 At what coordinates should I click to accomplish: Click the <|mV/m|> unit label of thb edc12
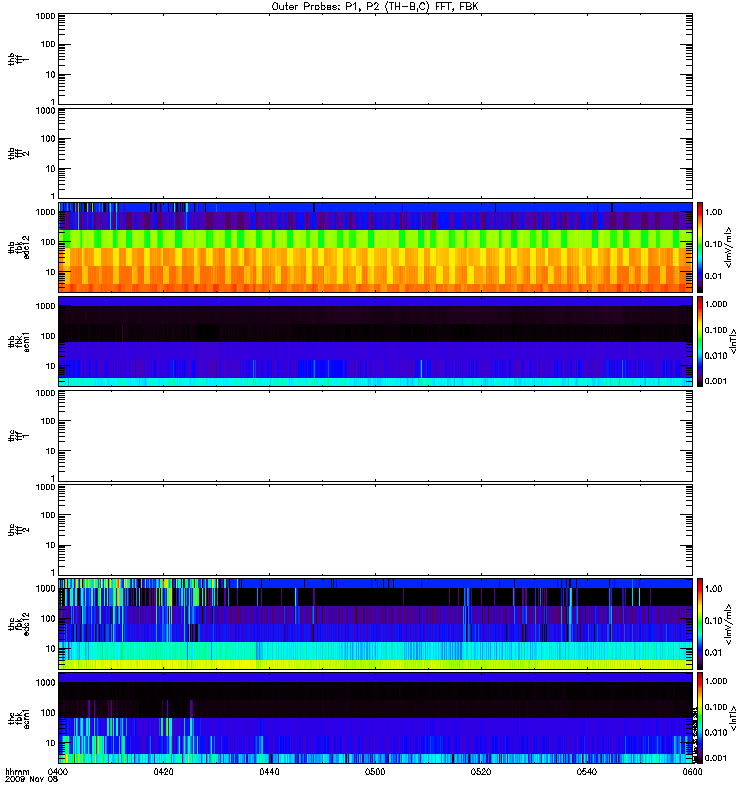click(x=729, y=247)
